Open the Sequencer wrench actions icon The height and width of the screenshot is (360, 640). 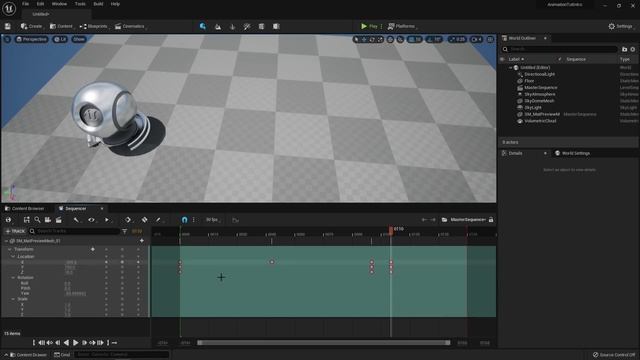76,220
